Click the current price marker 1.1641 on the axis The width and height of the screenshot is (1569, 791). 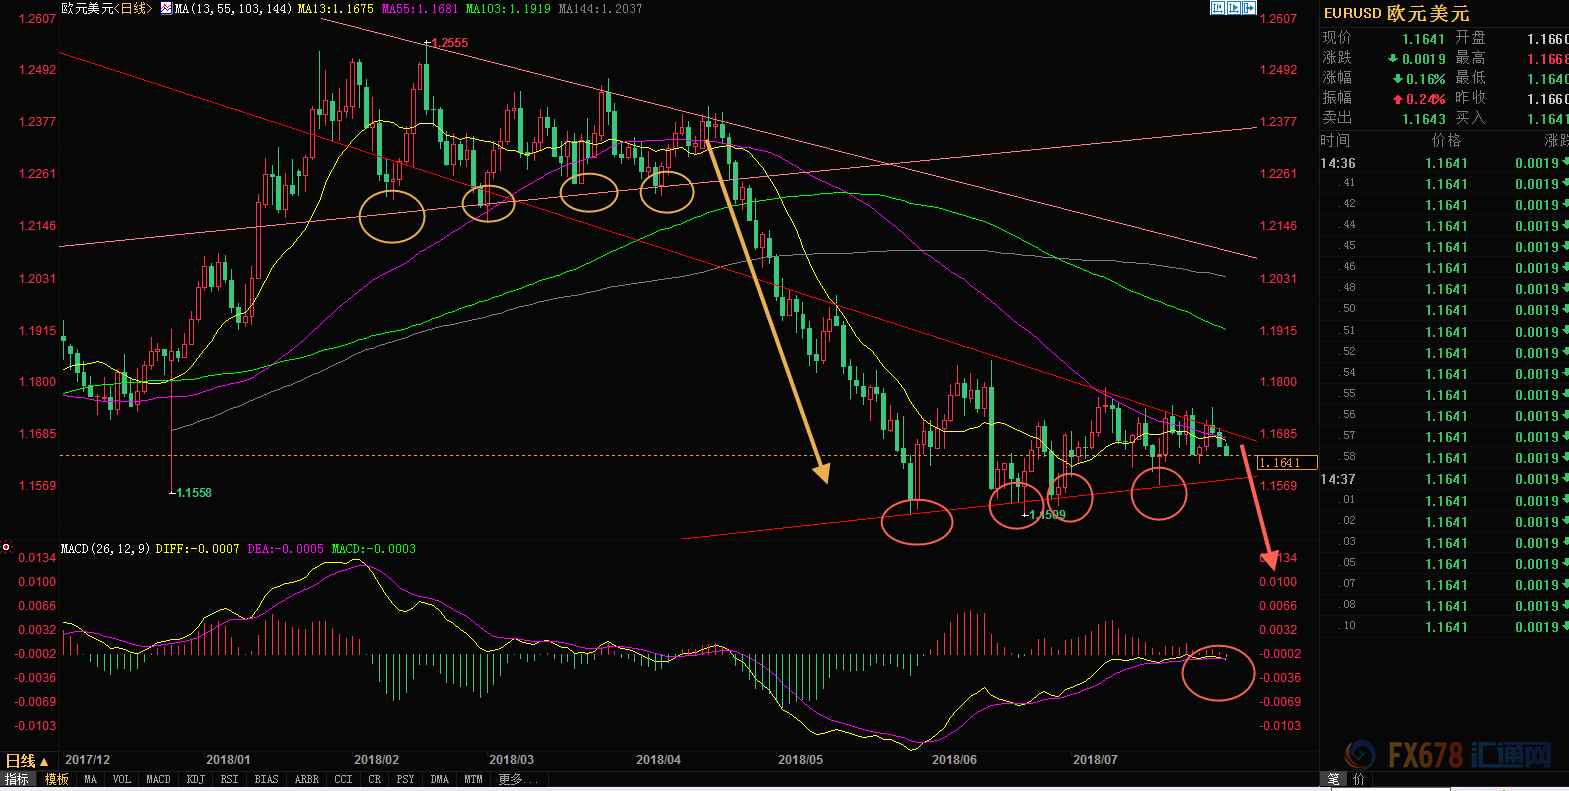1286,463
